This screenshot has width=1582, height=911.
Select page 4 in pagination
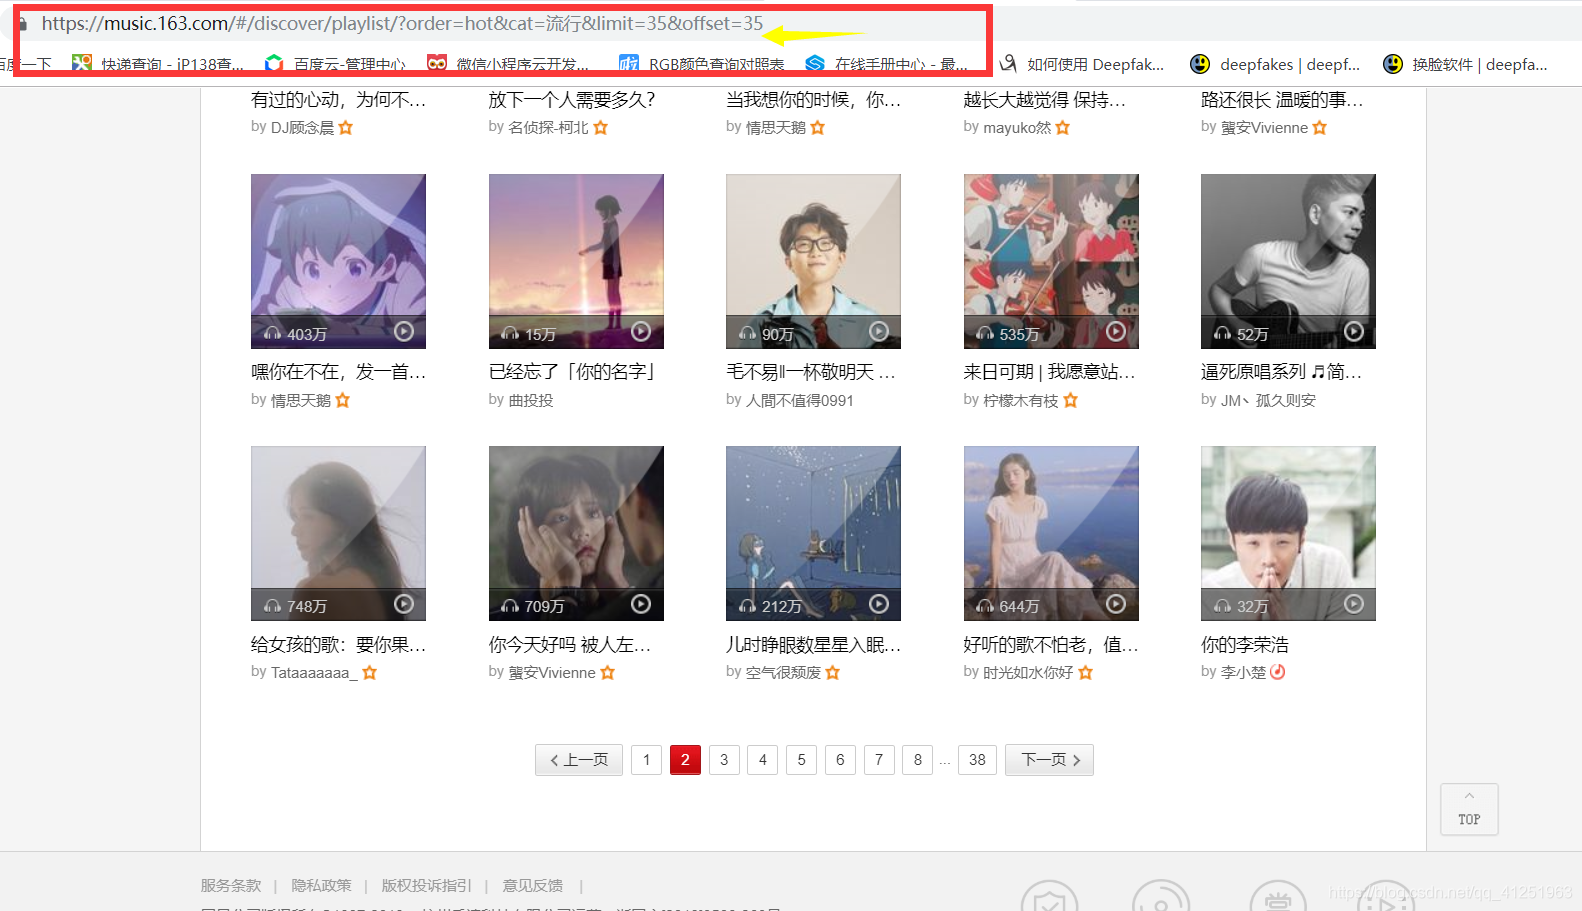pos(763,760)
